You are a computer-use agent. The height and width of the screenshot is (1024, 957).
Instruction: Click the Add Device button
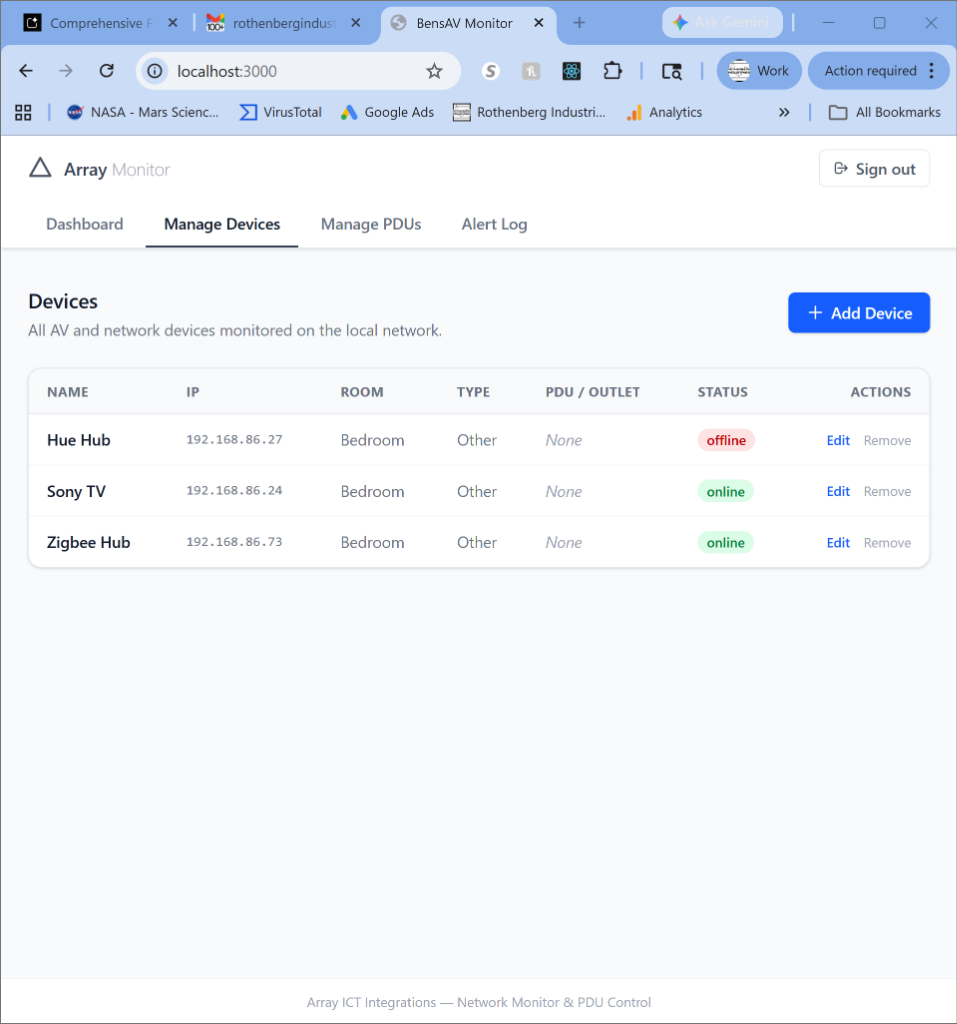[859, 313]
